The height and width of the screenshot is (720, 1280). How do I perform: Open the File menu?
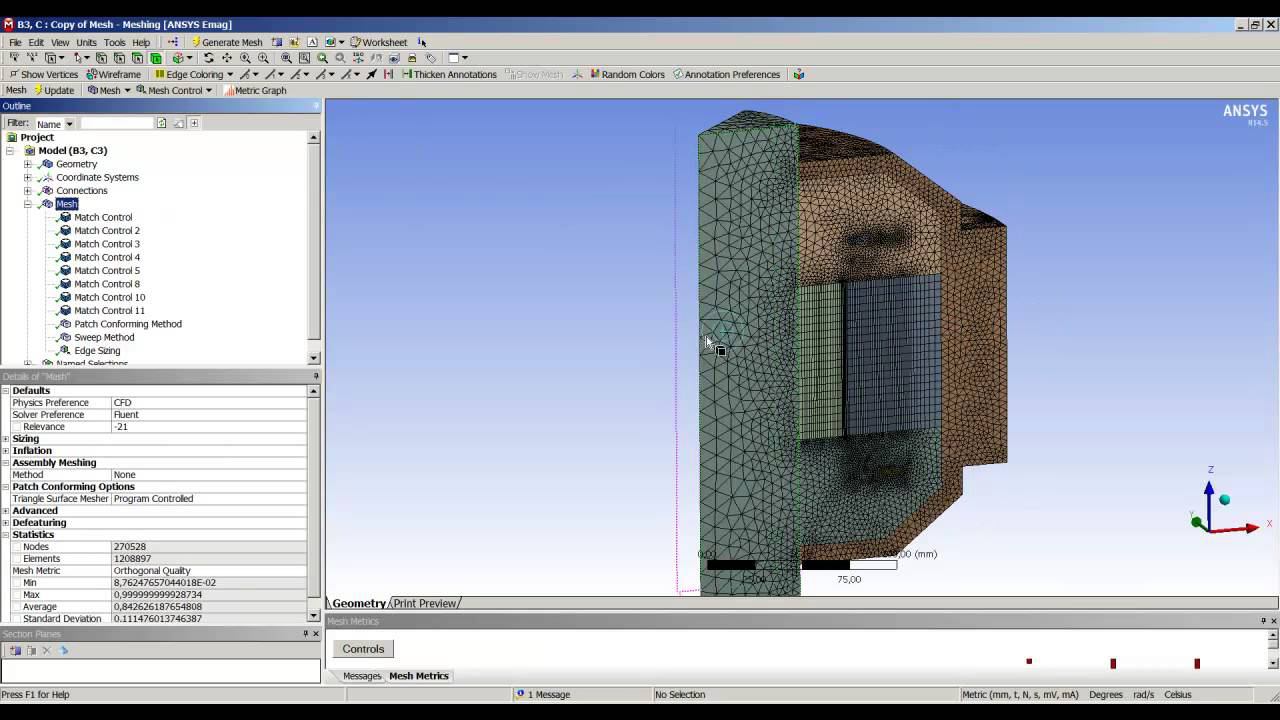pyautogui.click(x=15, y=42)
